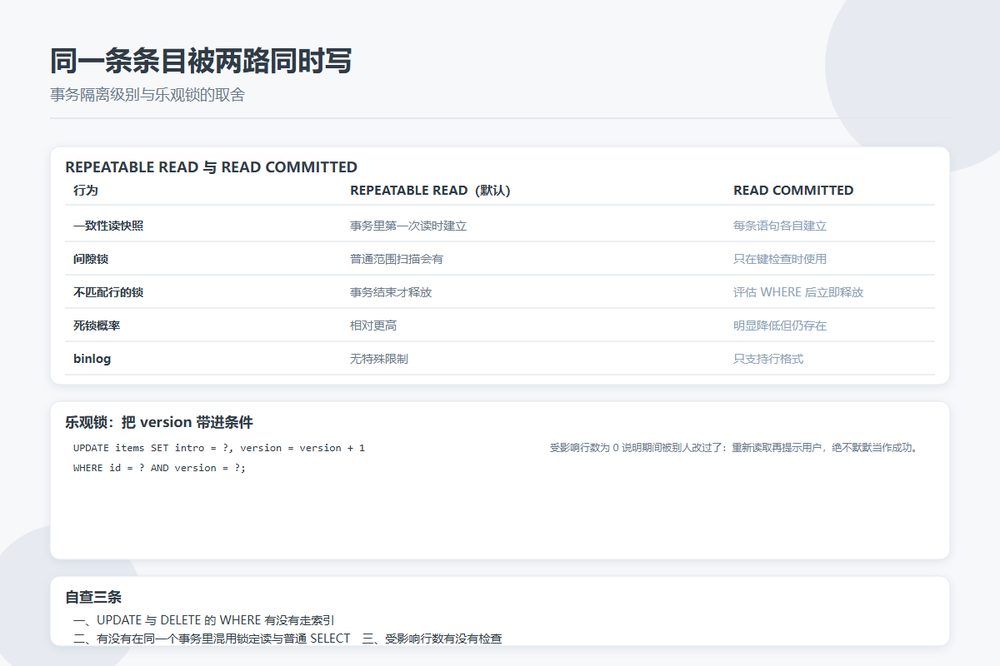Select the 不匹配行的锁 row label
Image resolution: width=1000 pixels, height=666 pixels.
click(x=108, y=292)
